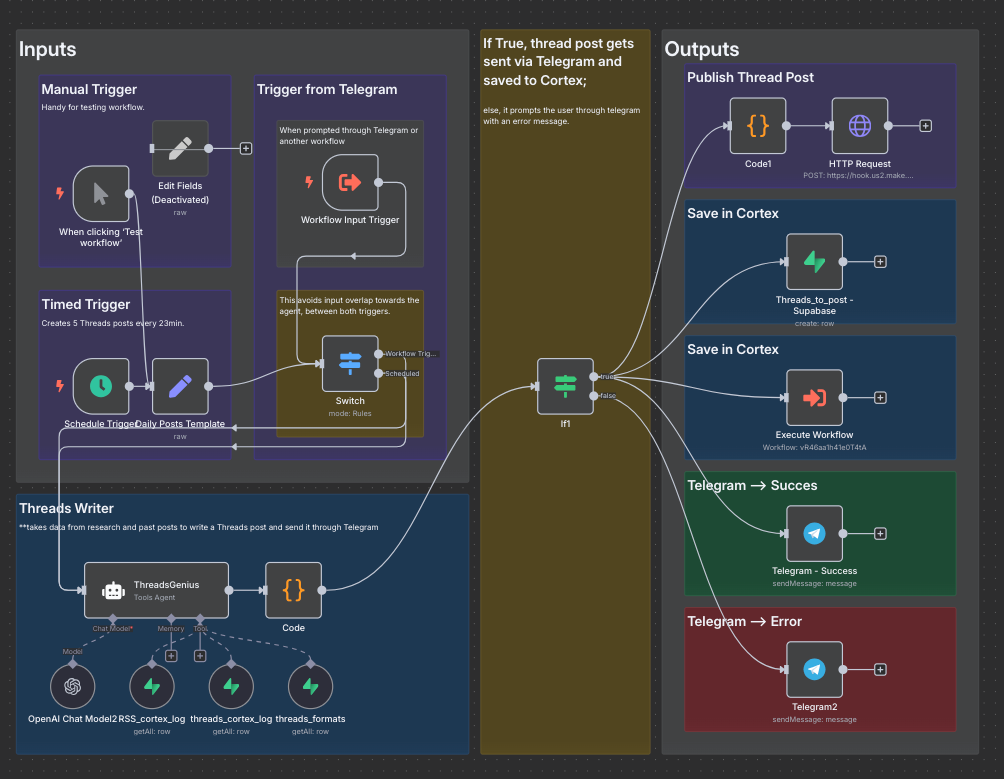Click the true output of If1
Viewport: 1004px width, 779px height.
pos(594,377)
